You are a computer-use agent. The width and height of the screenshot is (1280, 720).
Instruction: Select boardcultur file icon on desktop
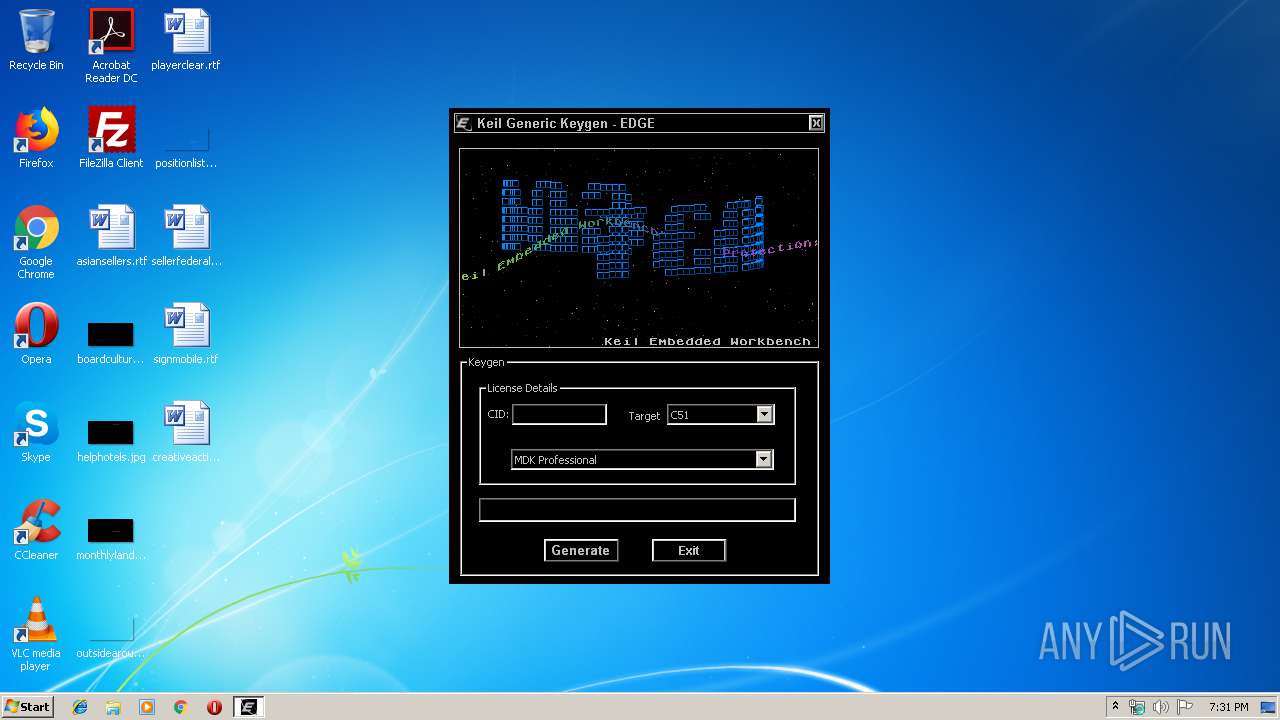click(111, 342)
